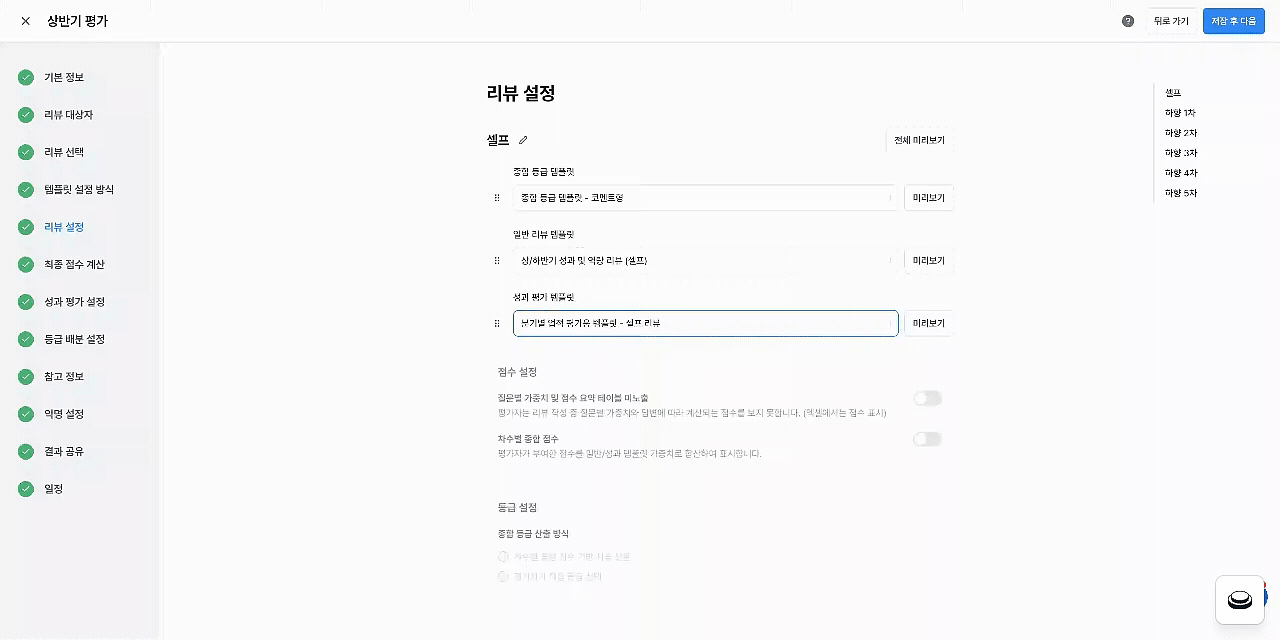Select the first 종합 등급 산출 방식 radio option
The height and width of the screenshot is (640, 1280).
(x=504, y=557)
